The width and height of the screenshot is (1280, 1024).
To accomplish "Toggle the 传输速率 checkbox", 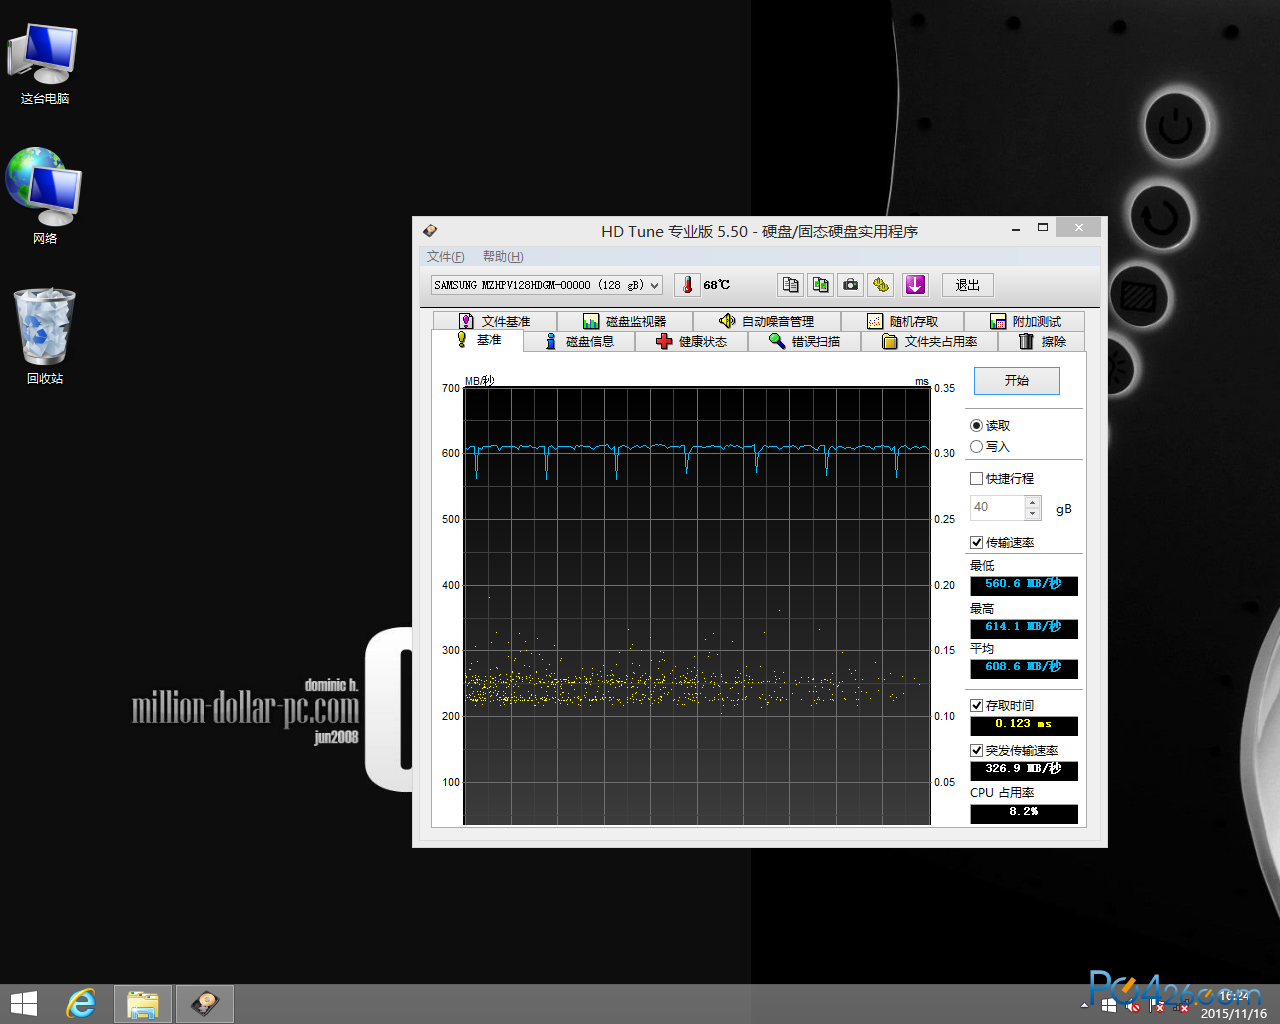I will click(976, 543).
